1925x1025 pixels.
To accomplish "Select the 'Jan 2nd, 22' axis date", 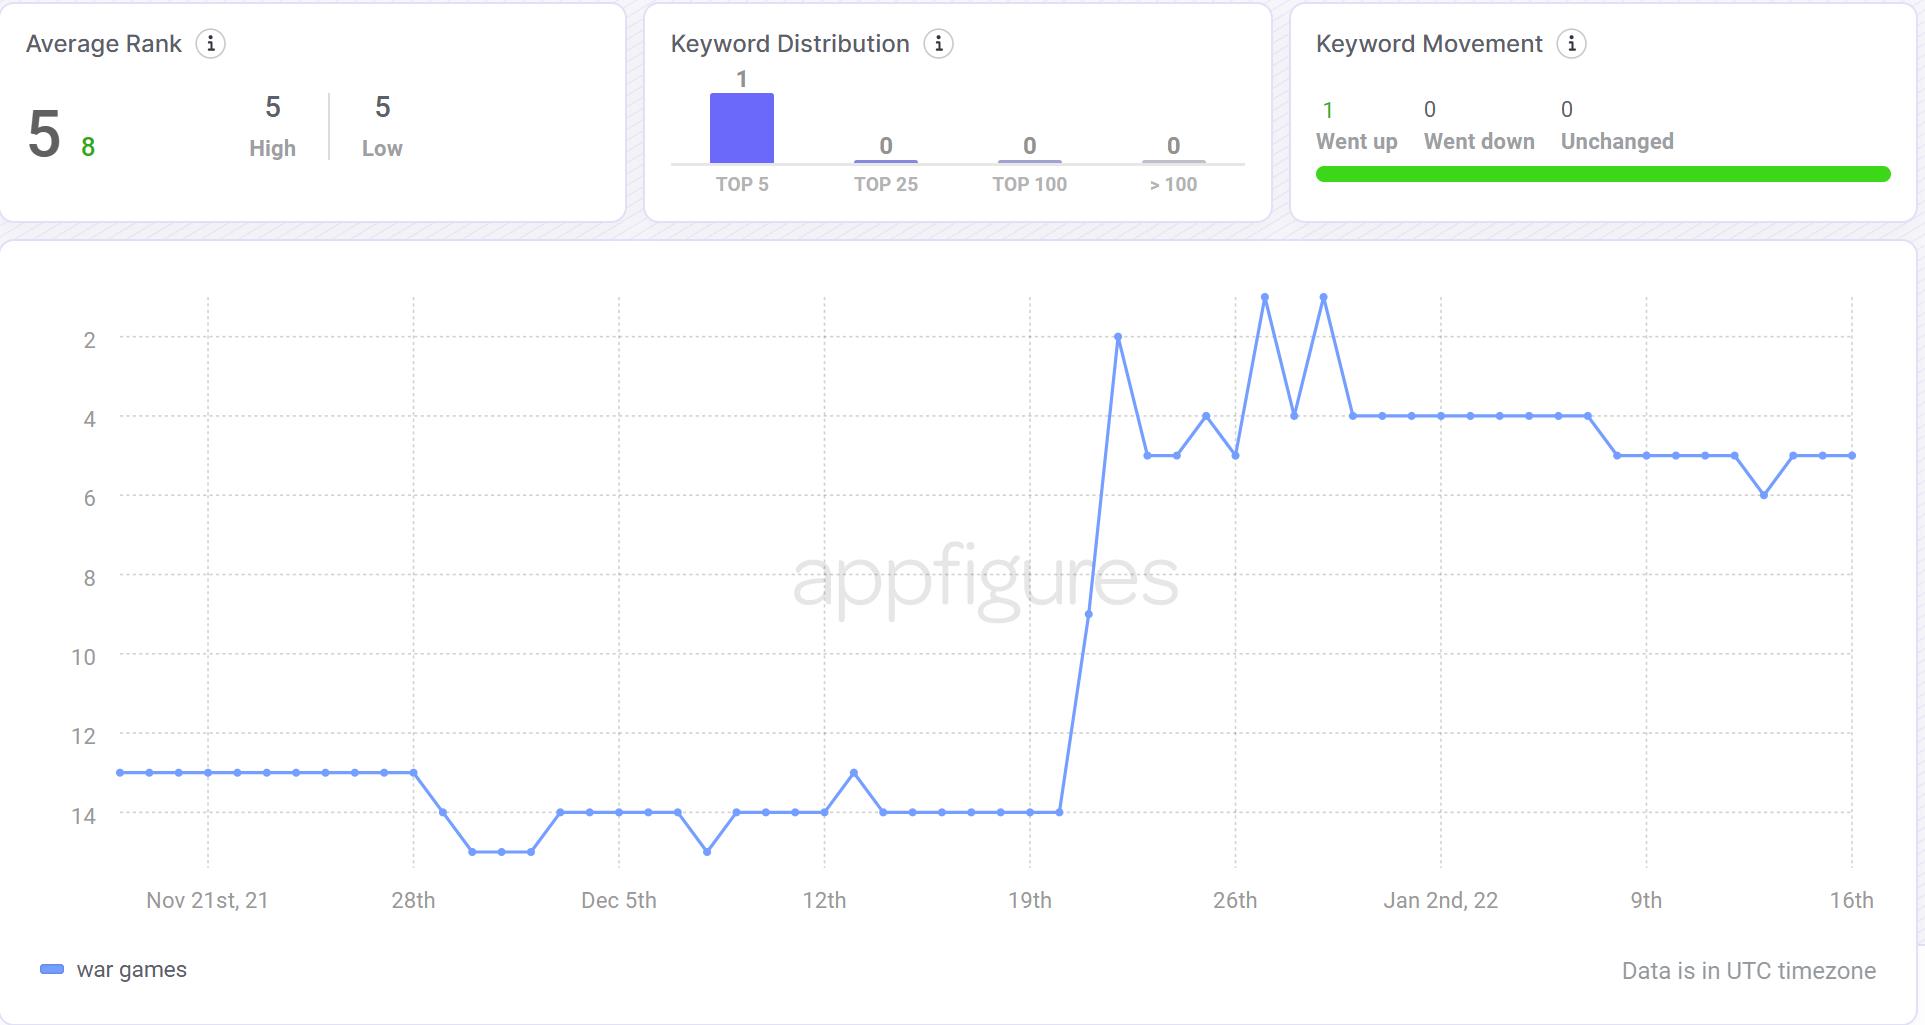I will pyautogui.click(x=1441, y=900).
